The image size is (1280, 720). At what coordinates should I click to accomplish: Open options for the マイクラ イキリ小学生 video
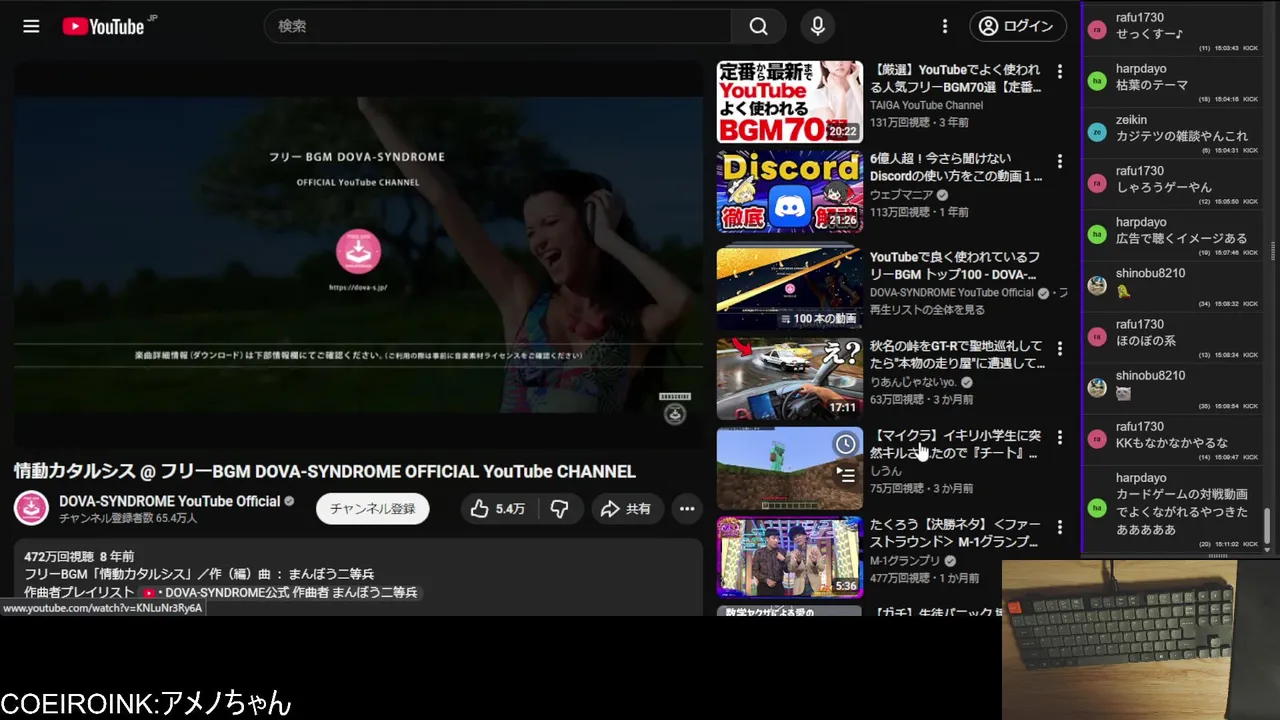(x=1060, y=438)
